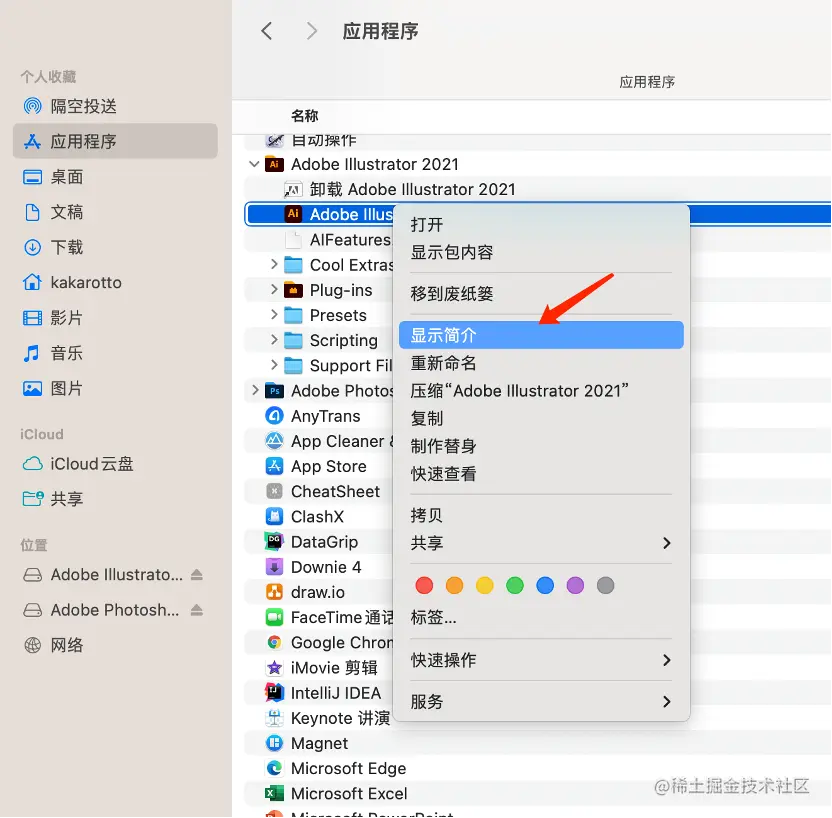Open 影片 Movies in sidebar
Screen dimensions: 832x818
point(115,318)
